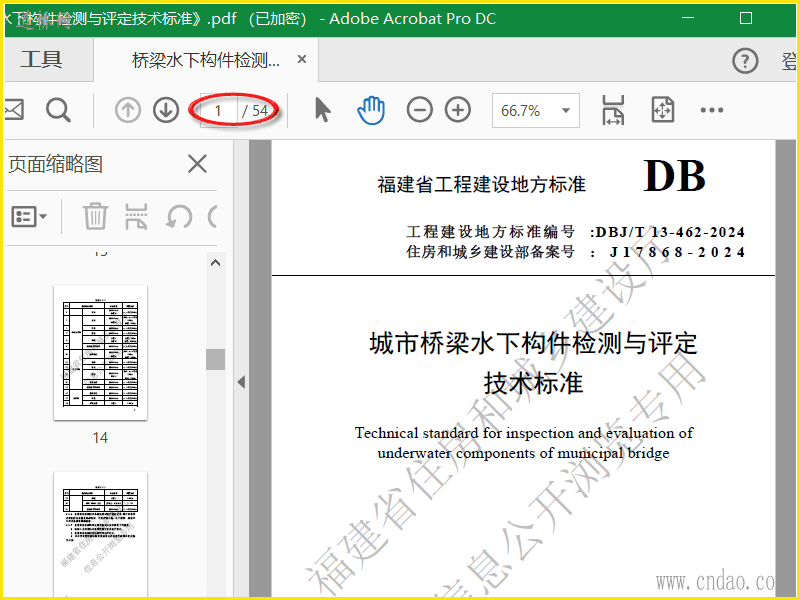Go to previous page with up arrow

(128, 110)
